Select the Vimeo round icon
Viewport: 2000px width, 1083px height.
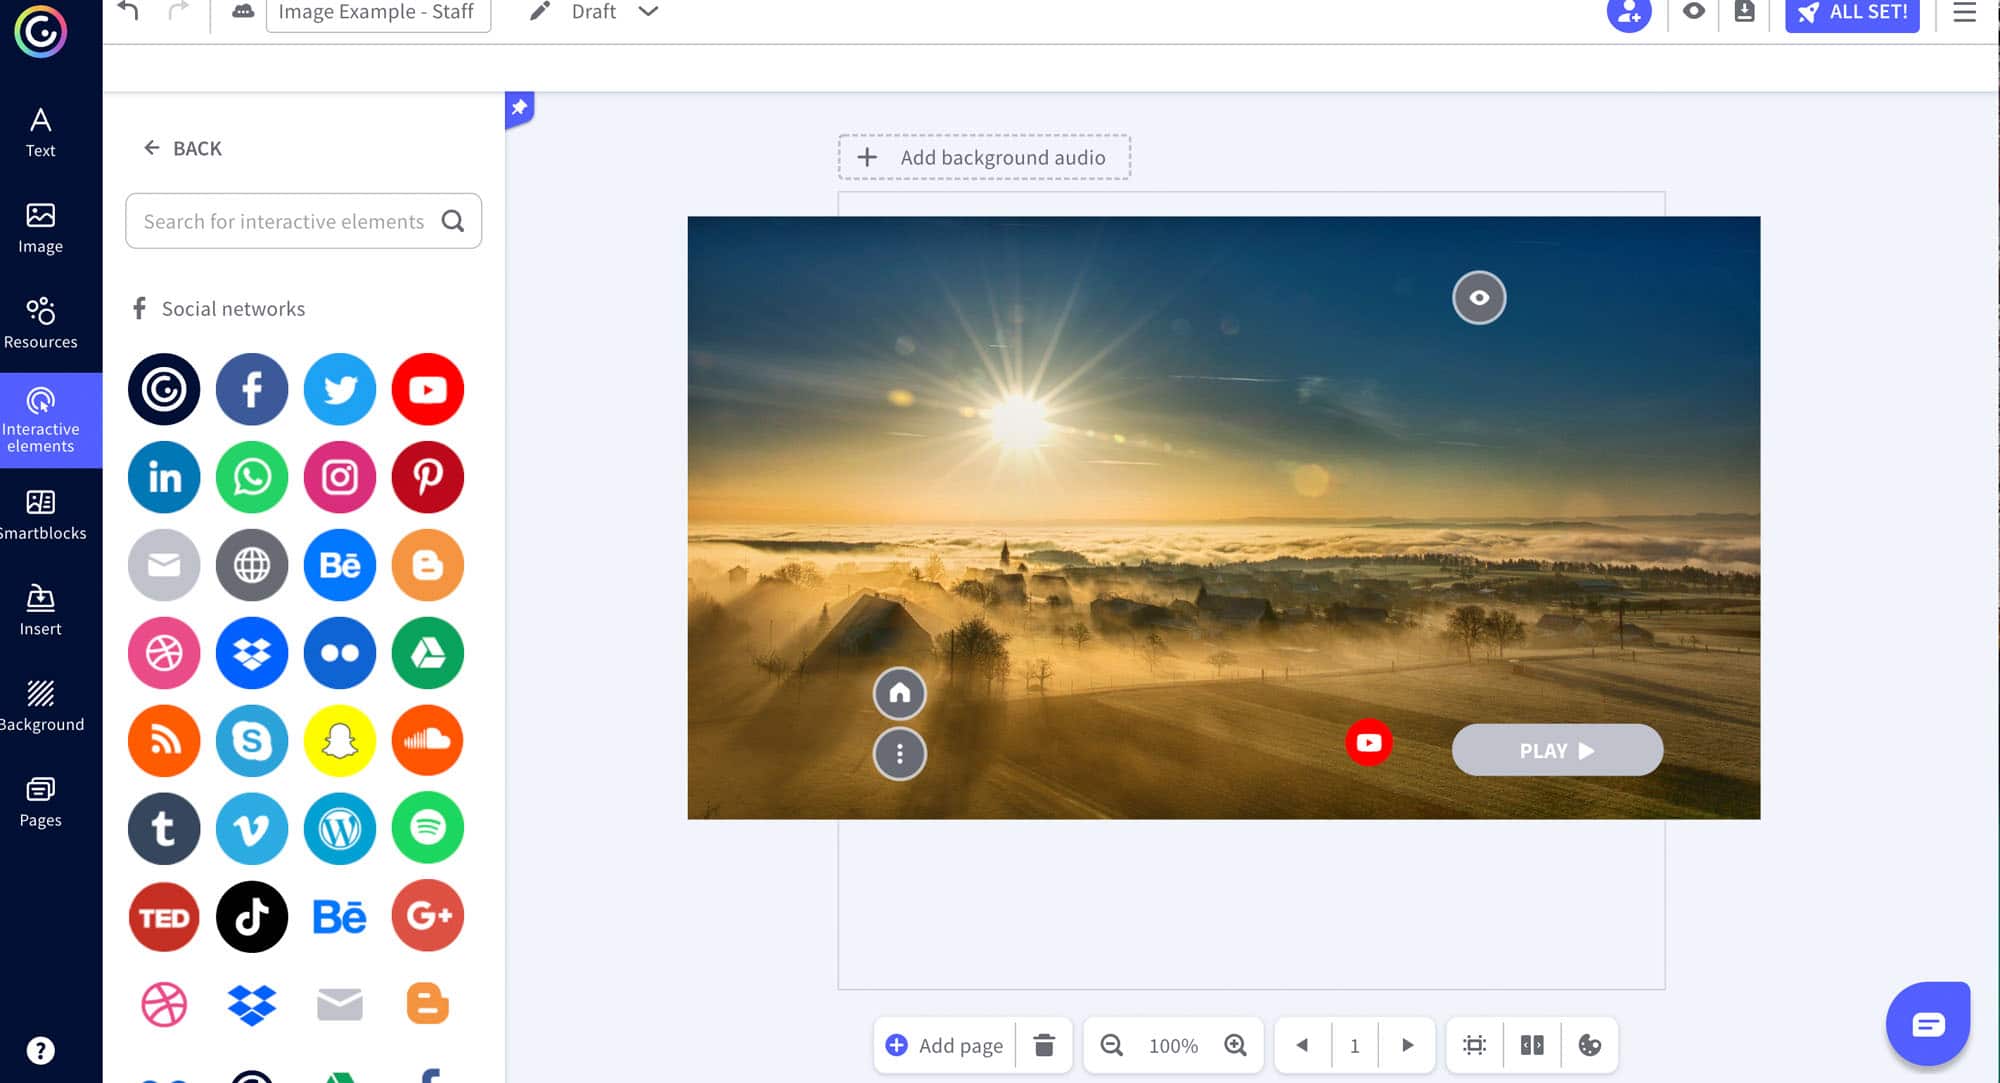tap(252, 829)
